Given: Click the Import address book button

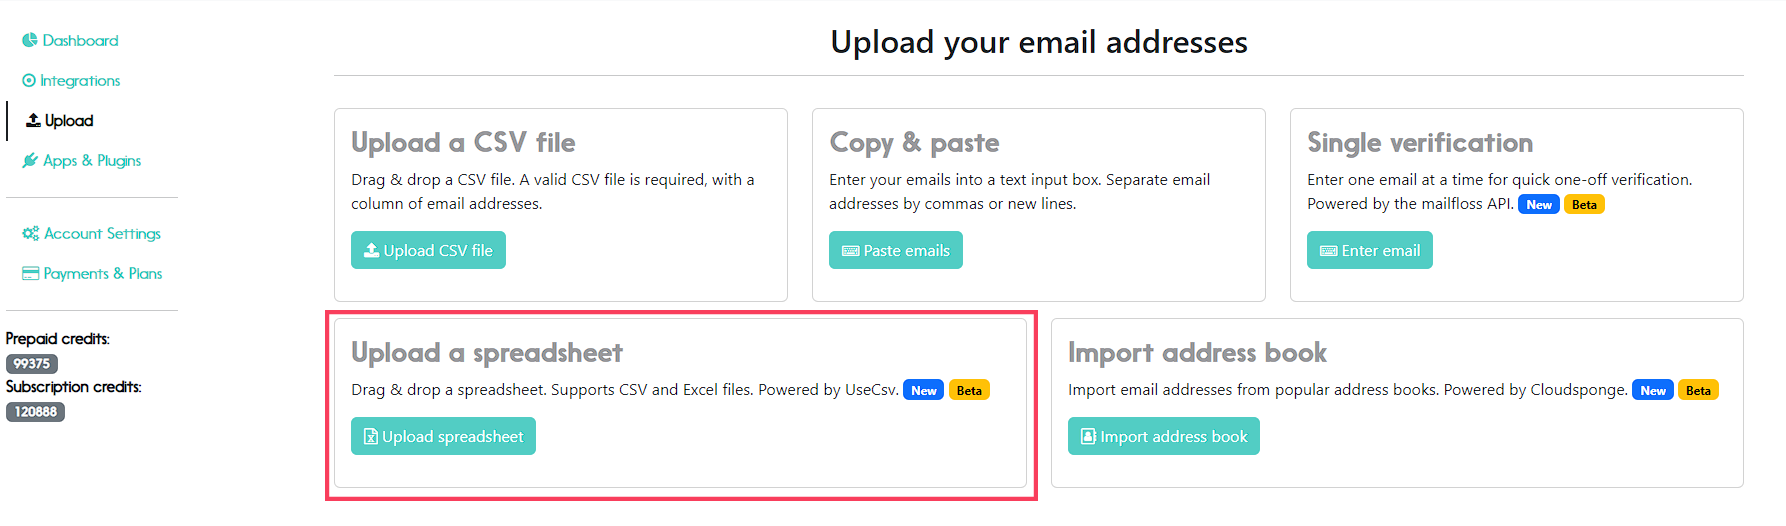Looking at the screenshot, I should [x=1164, y=436].
